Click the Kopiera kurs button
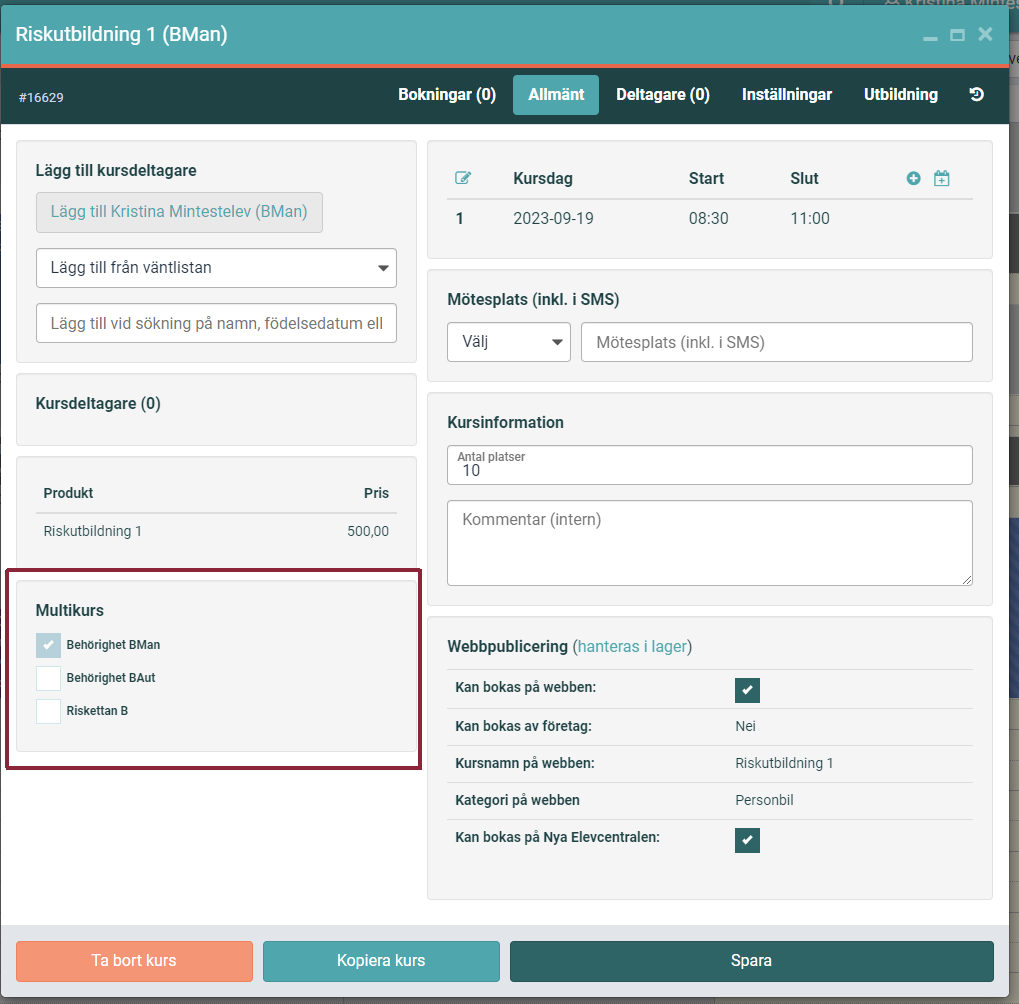The image size is (1019, 1004). pos(381,961)
